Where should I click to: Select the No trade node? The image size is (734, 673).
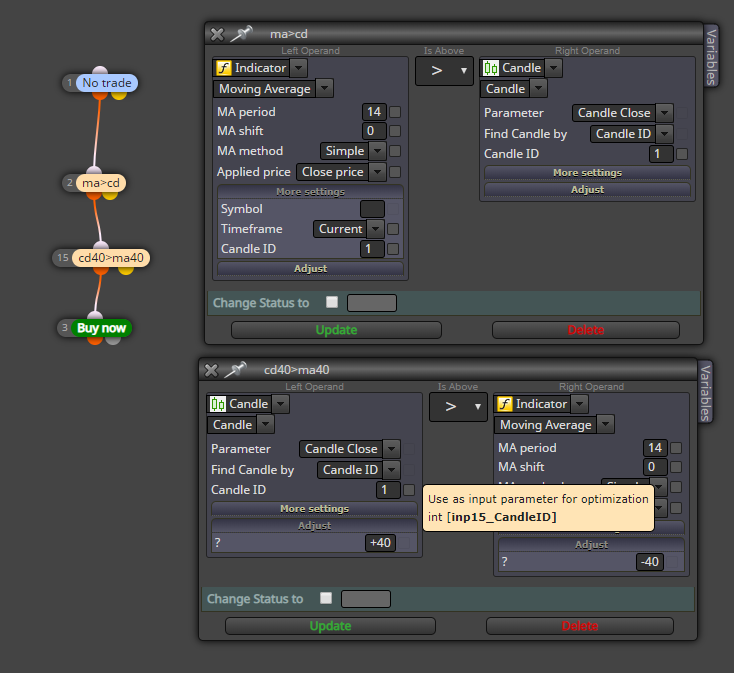[x=107, y=83]
